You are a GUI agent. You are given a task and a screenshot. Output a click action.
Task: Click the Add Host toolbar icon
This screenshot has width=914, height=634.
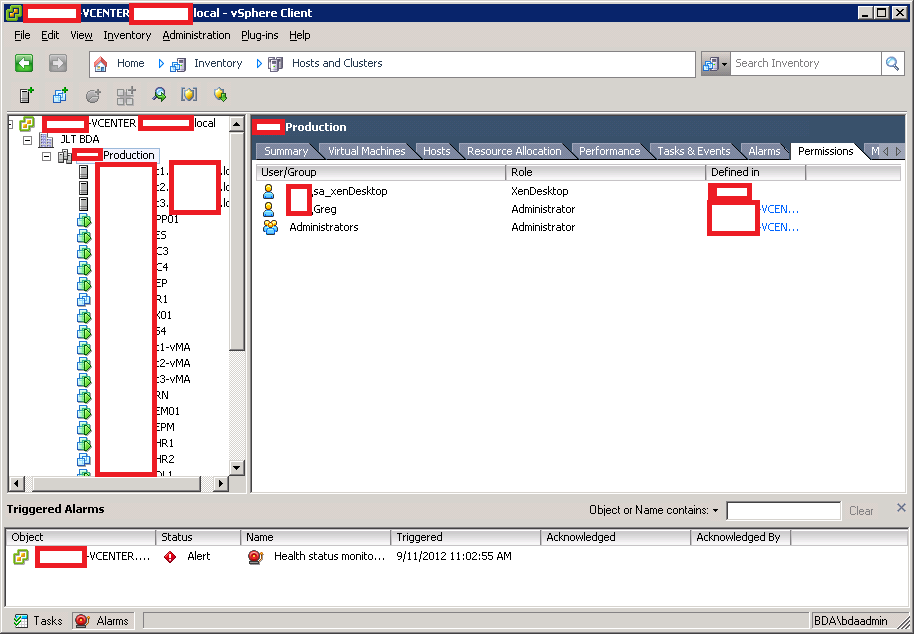pos(27,95)
